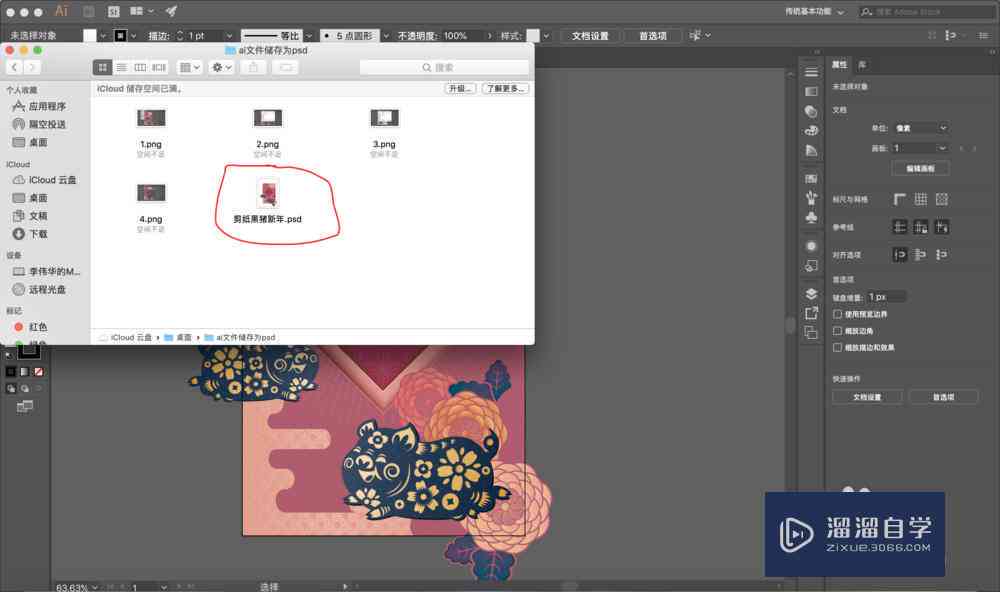This screenshot has width=1000, height=592.
Task: Toggle show grid in Properties panel
Action: [x=920, y=199]
